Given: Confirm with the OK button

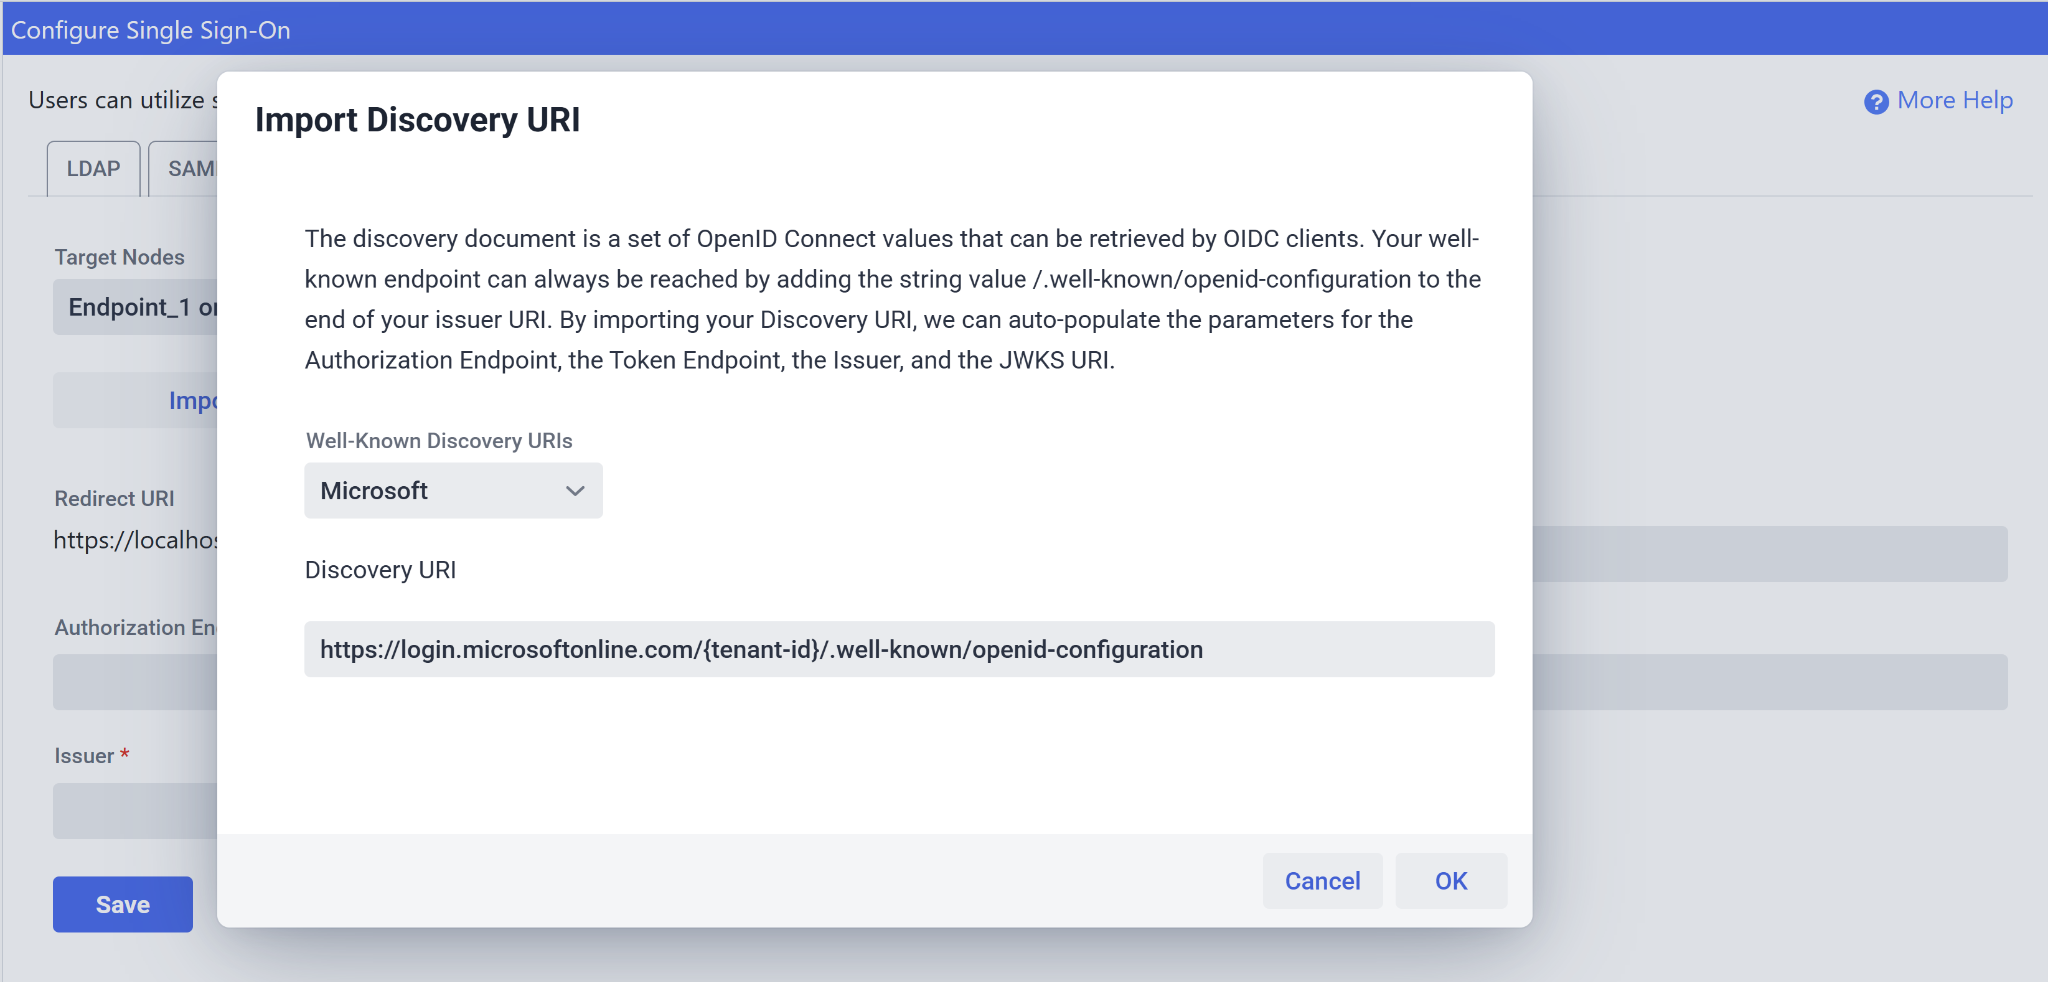Looking at the screenshot, I should [1450, 881].
